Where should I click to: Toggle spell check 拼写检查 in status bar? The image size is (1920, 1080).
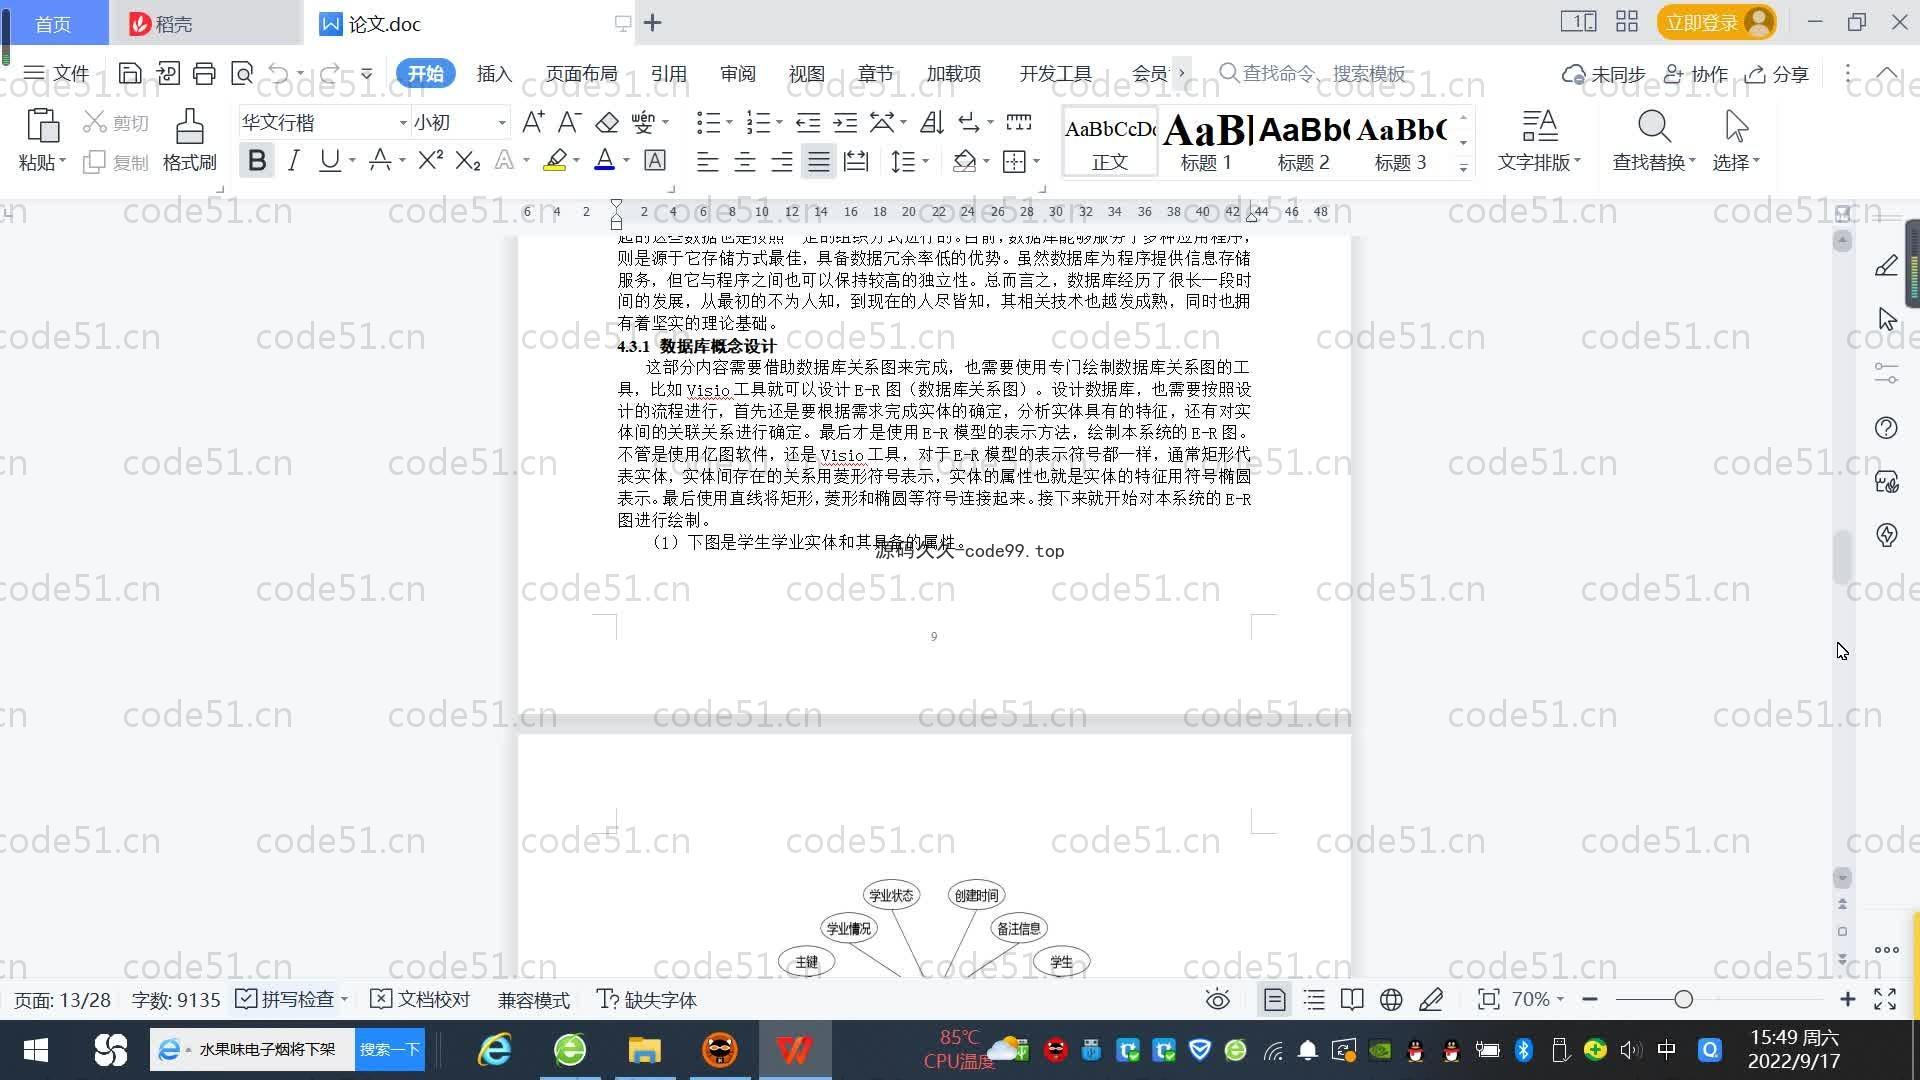[285, 999]
